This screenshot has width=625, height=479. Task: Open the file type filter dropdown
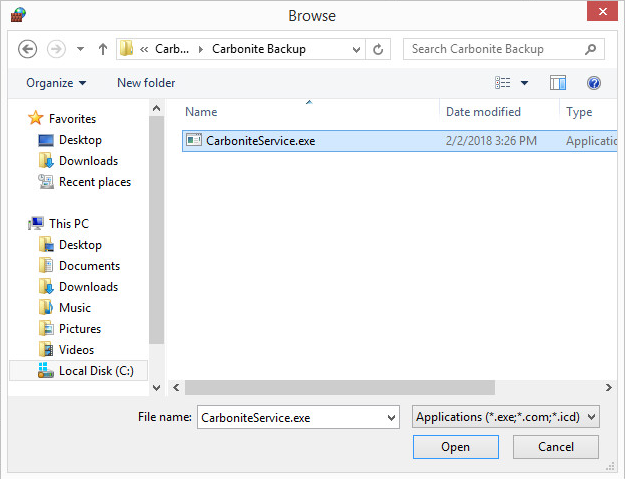505,417
